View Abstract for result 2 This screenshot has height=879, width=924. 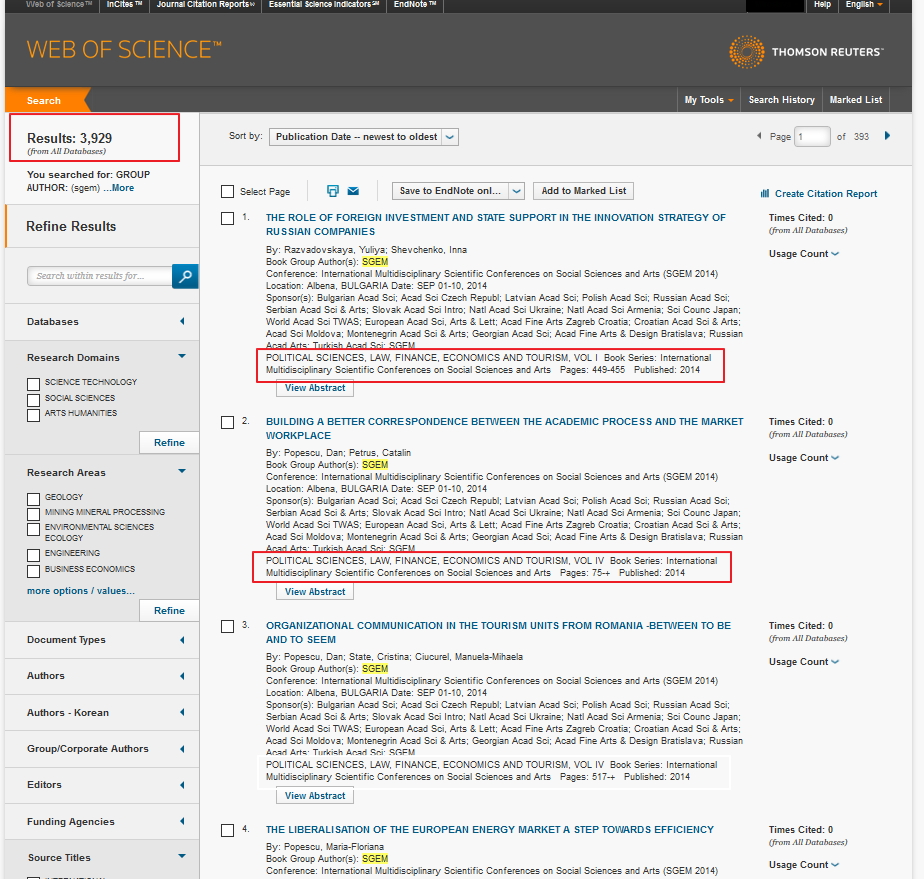tap(315, 591)
